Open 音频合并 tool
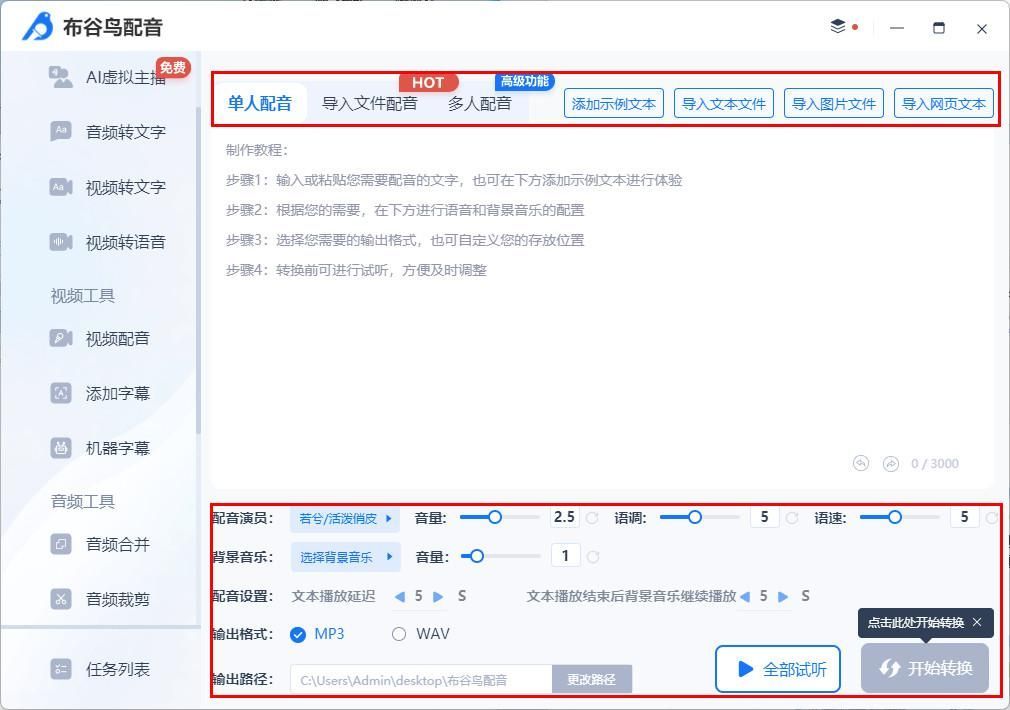 click(100, 544)
